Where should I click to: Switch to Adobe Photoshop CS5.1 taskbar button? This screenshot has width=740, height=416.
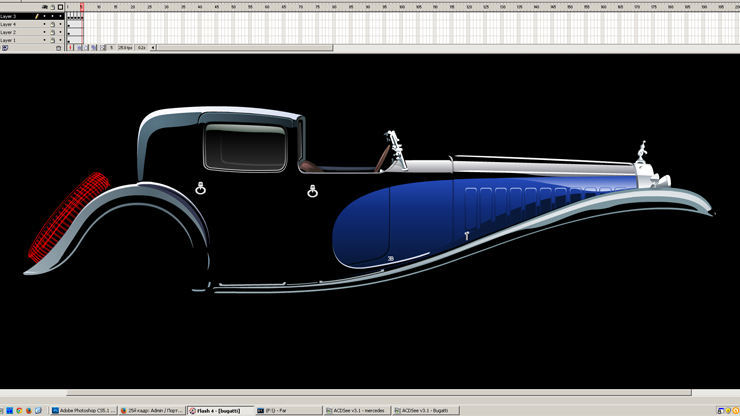pyautogui.click(x=83, y=410)
